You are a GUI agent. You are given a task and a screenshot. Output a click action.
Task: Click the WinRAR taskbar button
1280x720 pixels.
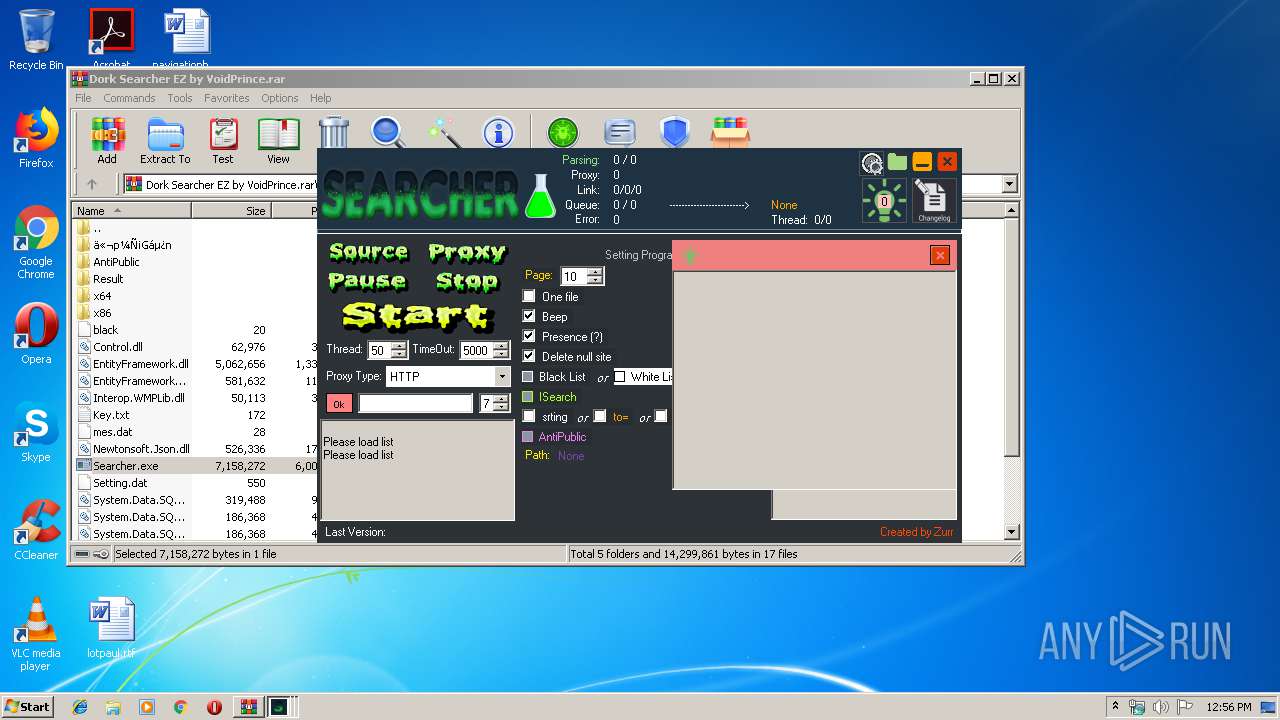[247, 707]
